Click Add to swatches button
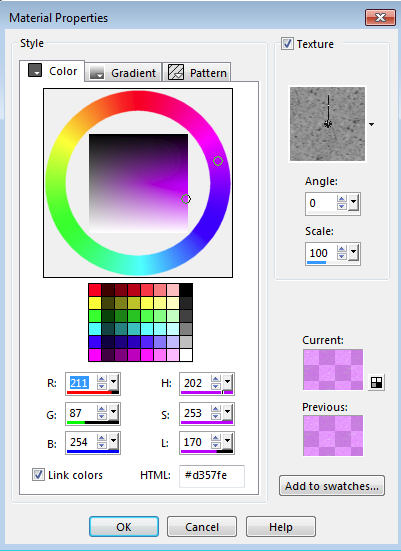This screenshot has height=551, width=401. coord(332,486)
